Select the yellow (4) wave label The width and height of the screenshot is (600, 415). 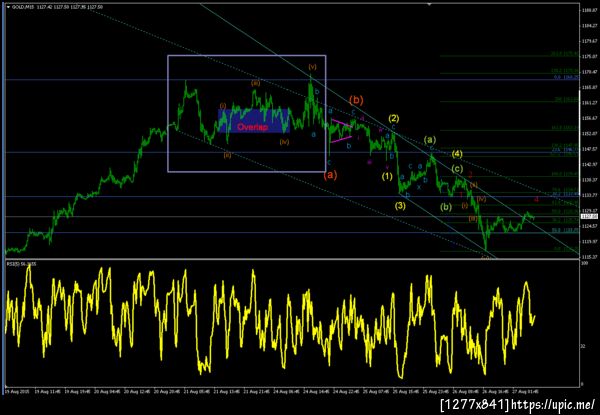pyautogui.click(x=457, y=154)
